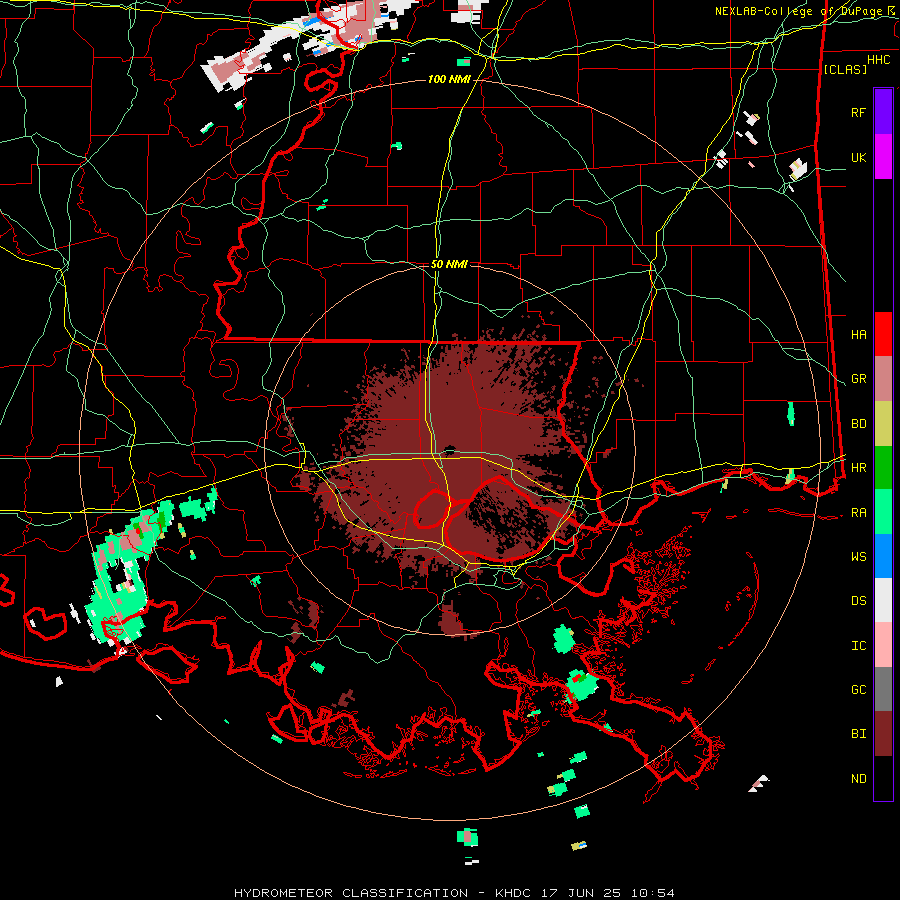Click the [CLAS] label

(845, 69)
